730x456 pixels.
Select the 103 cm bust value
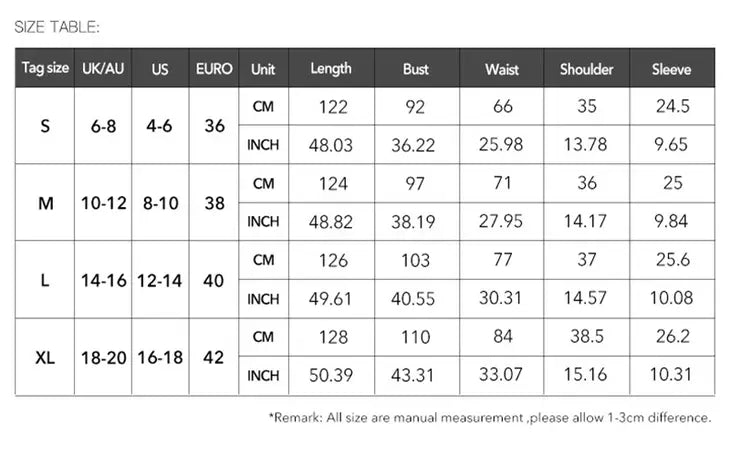416,260
